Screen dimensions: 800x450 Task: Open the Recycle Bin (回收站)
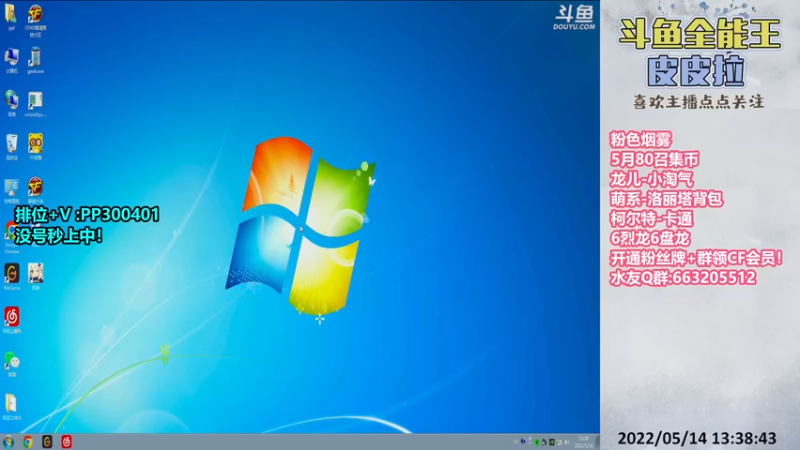coord(11,147)
